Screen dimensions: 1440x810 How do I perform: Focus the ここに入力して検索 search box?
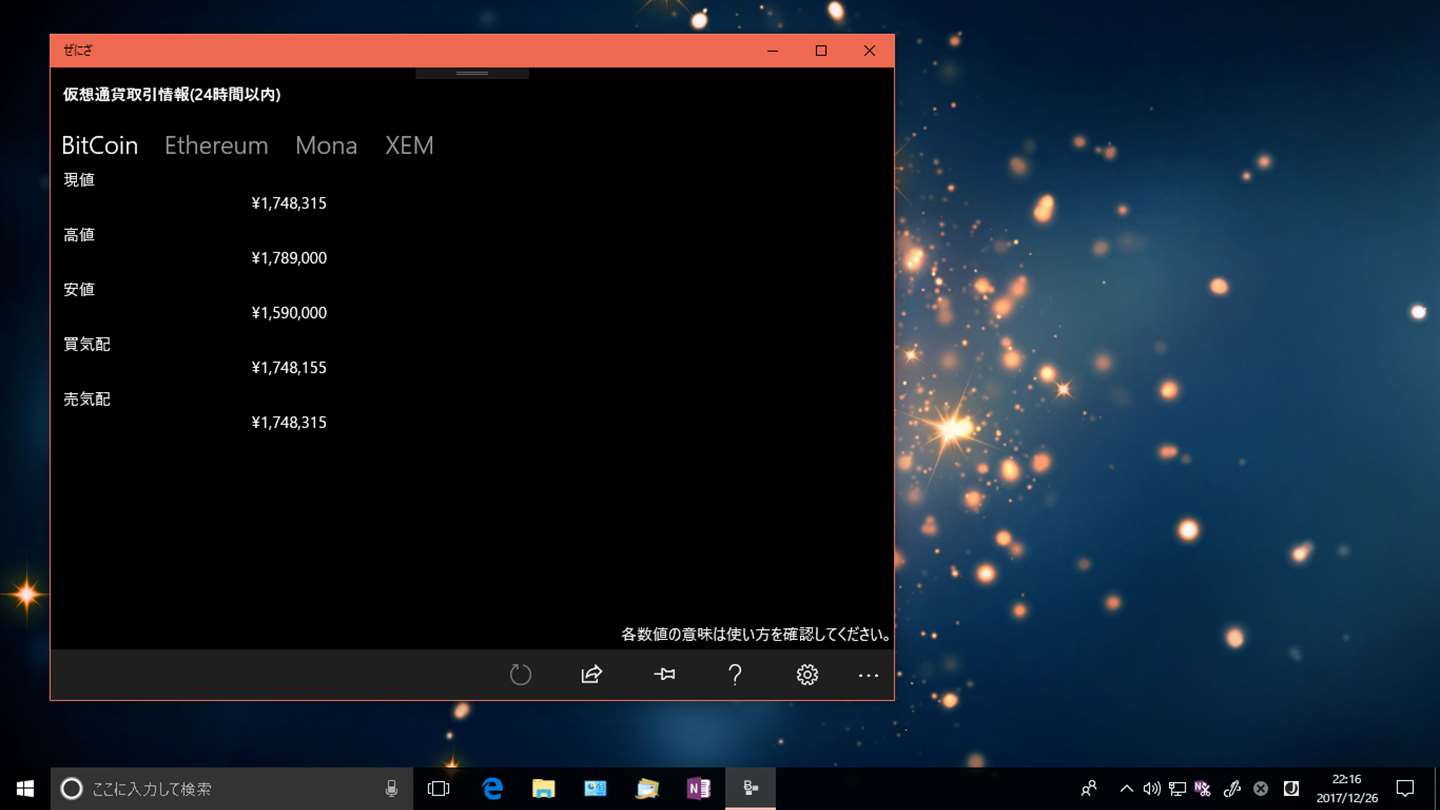point(231,789)
